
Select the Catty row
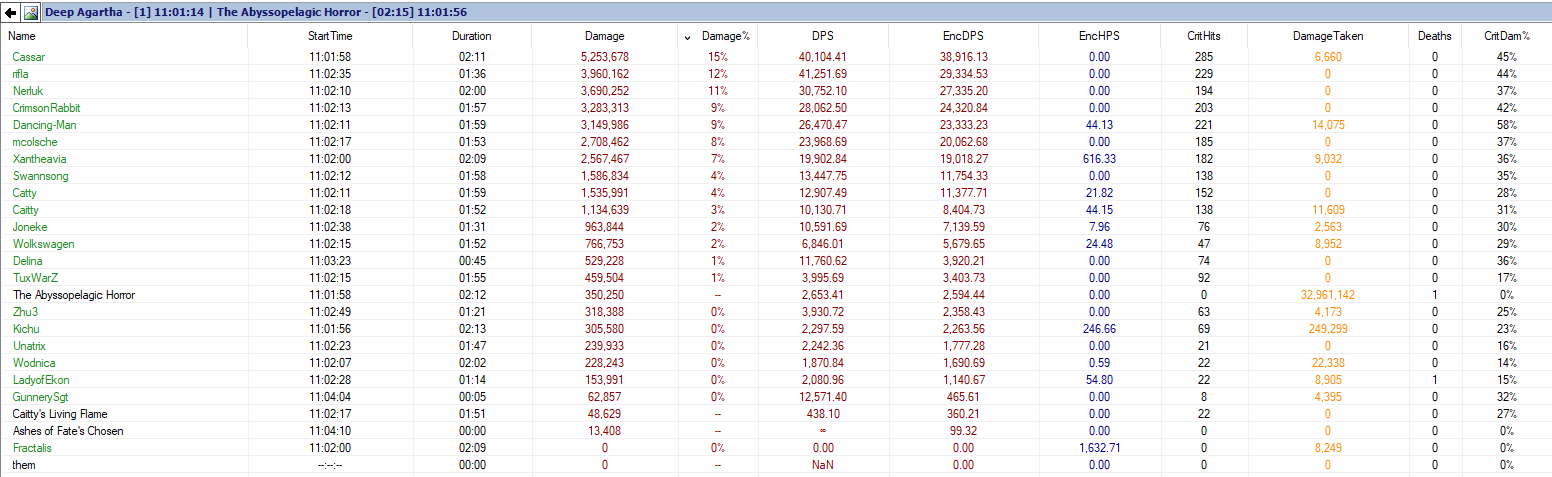click(776, 193)
